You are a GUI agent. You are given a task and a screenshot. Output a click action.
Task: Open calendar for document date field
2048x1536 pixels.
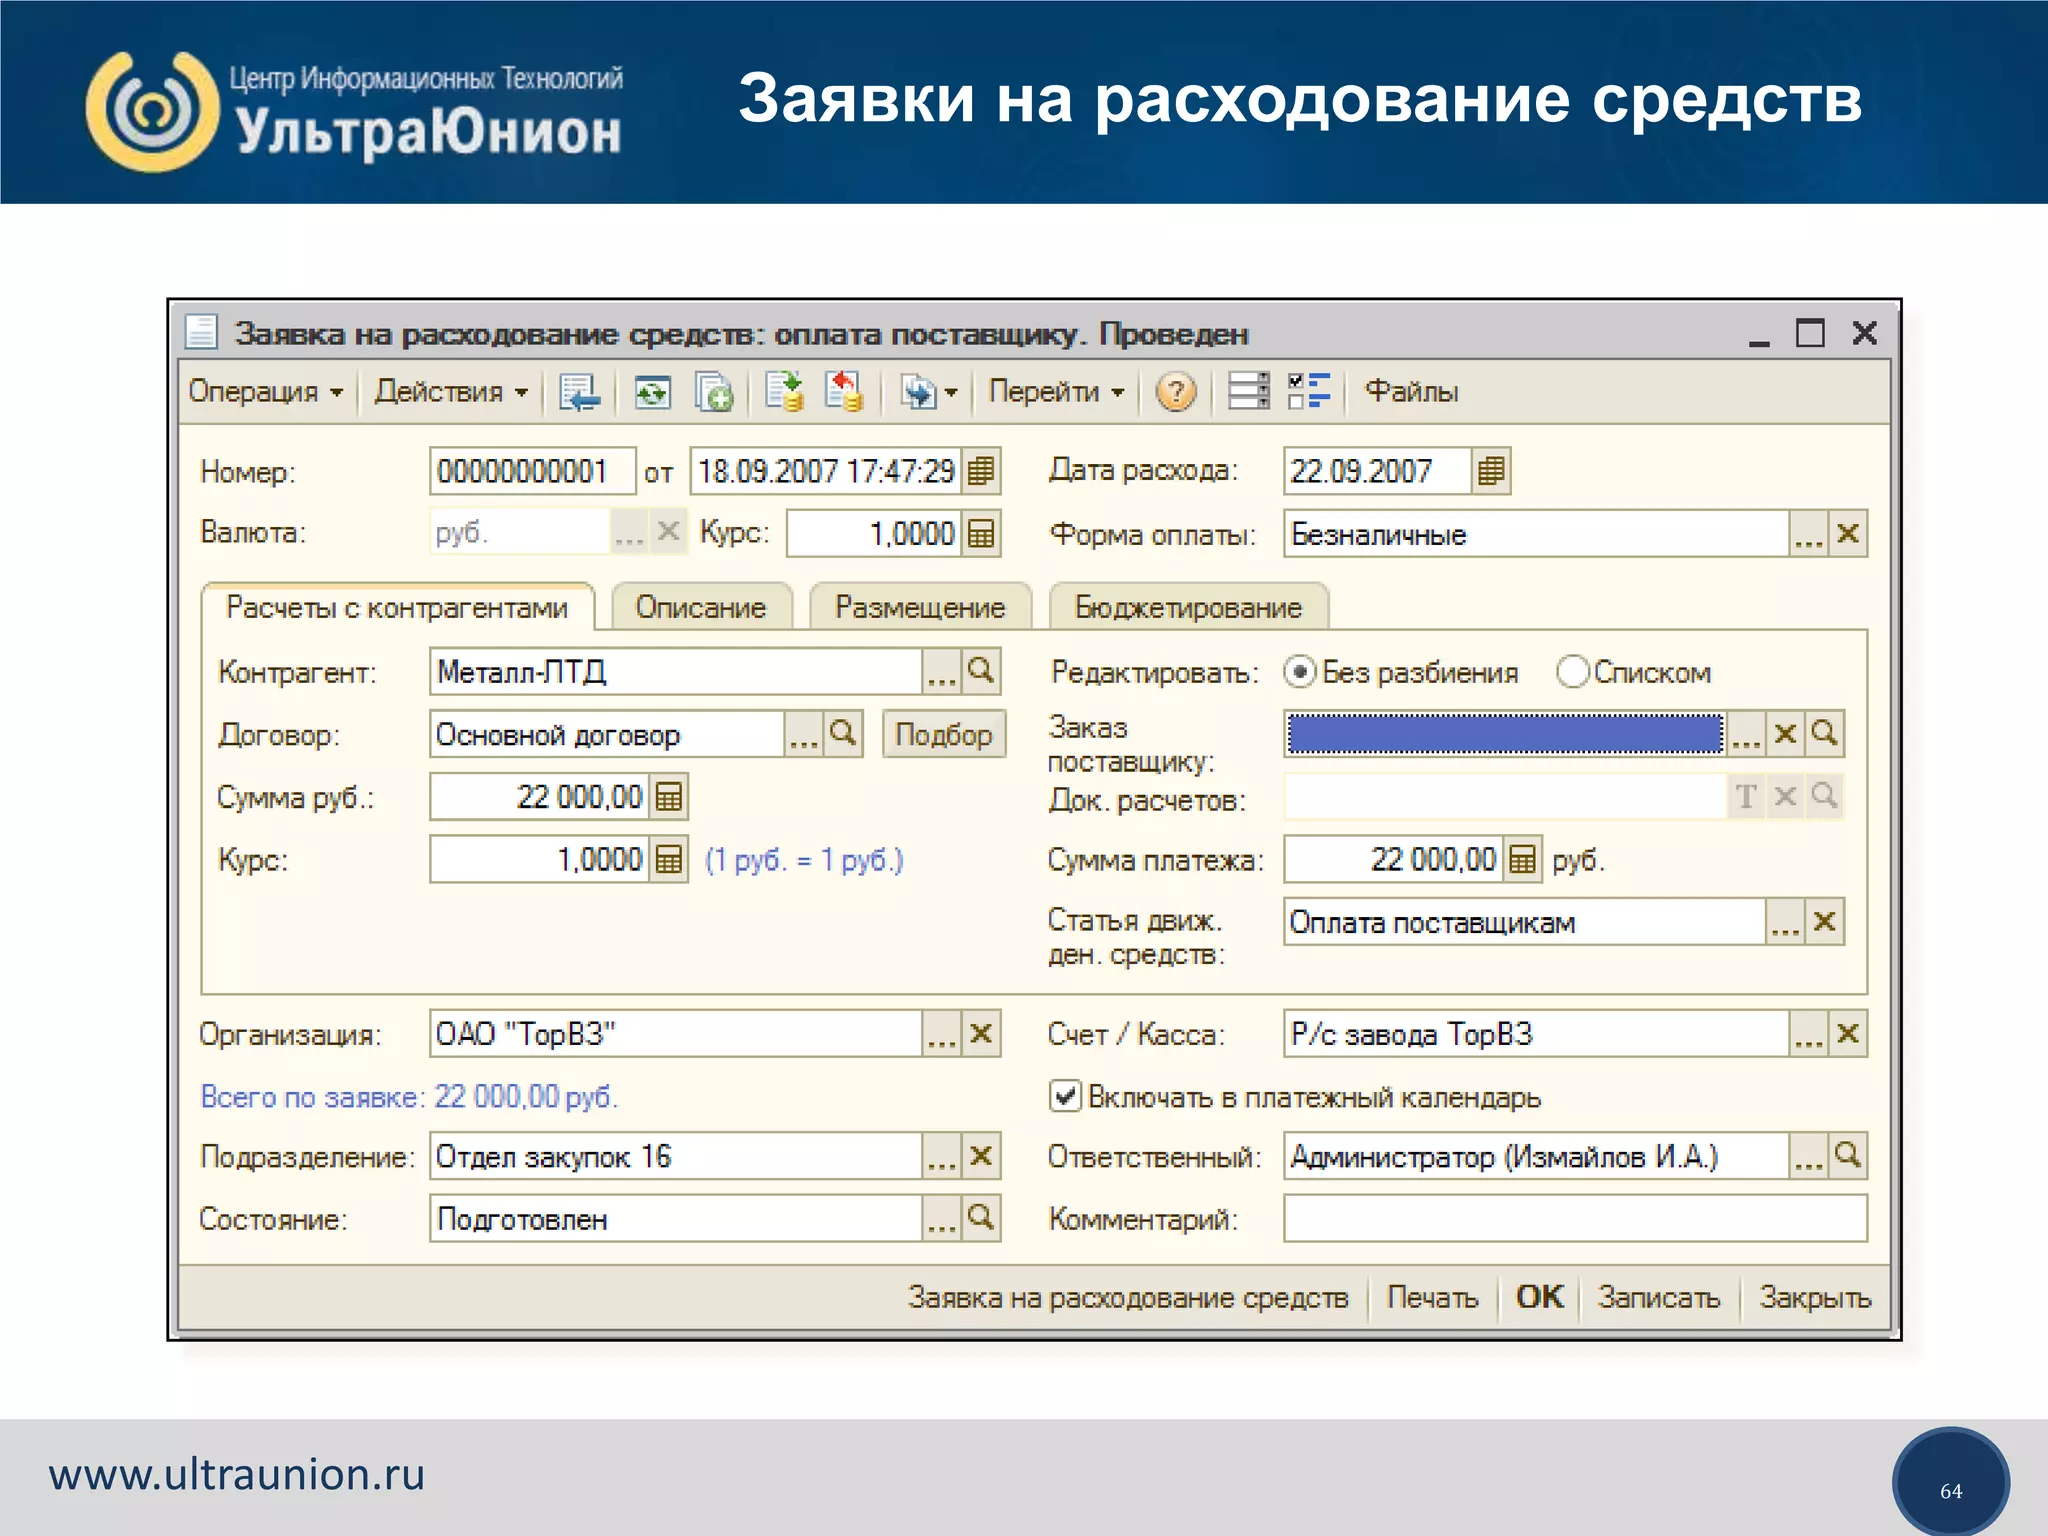coord(981,471)
